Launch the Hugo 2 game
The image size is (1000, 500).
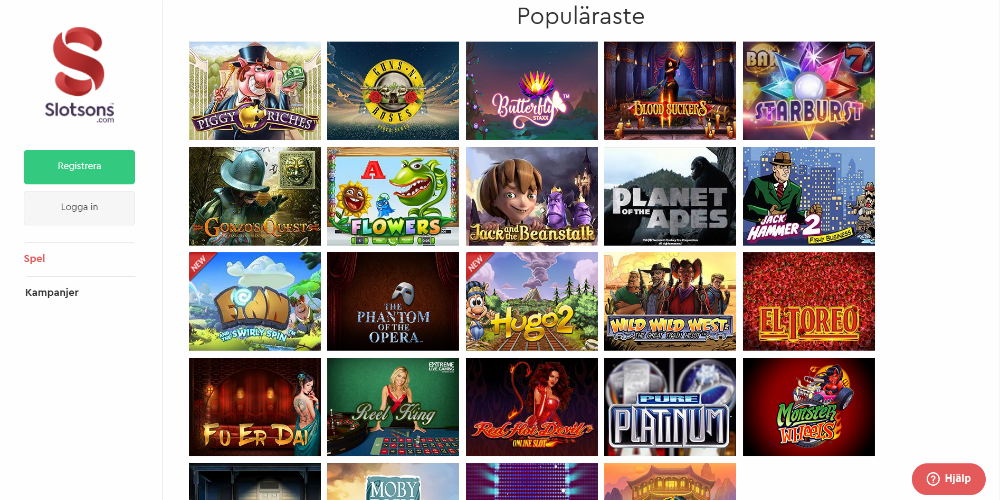point(532,302)
